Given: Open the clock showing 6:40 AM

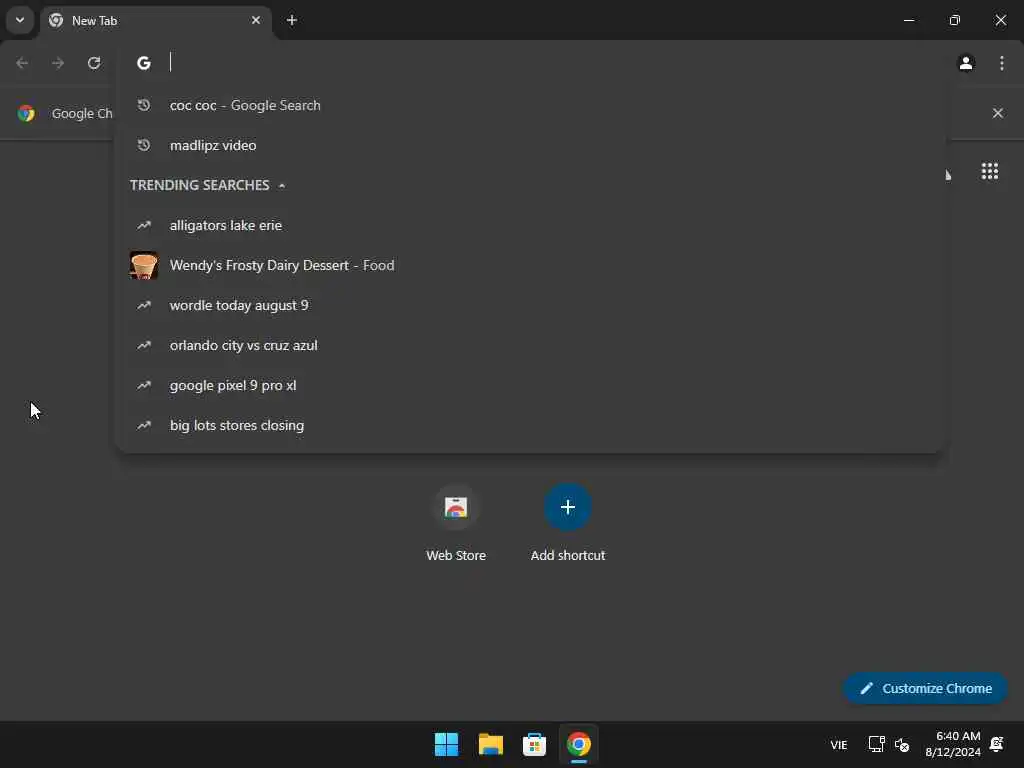Looking at the screenshot, I should pyautogui.click(x=953, y=744).
